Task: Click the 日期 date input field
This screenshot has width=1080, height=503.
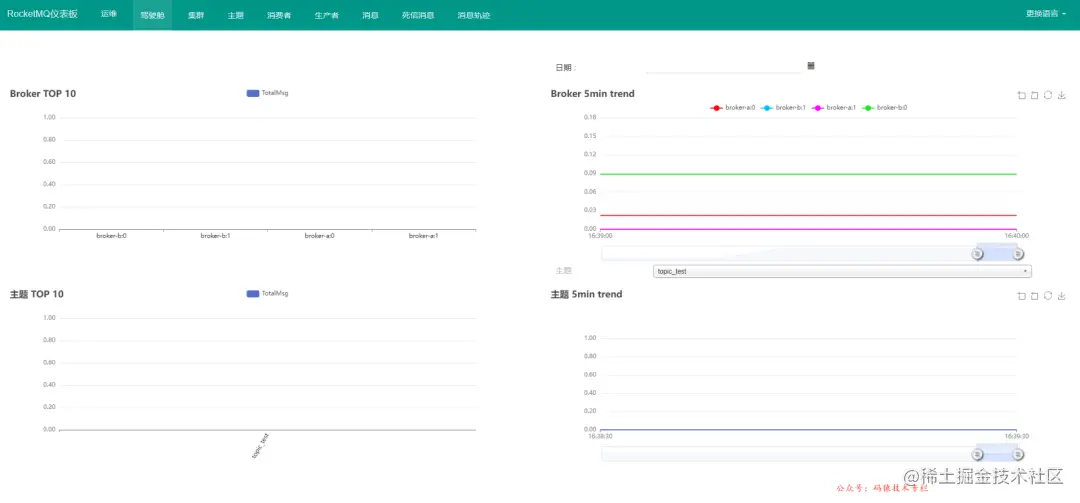Action: tap(723, 67)
